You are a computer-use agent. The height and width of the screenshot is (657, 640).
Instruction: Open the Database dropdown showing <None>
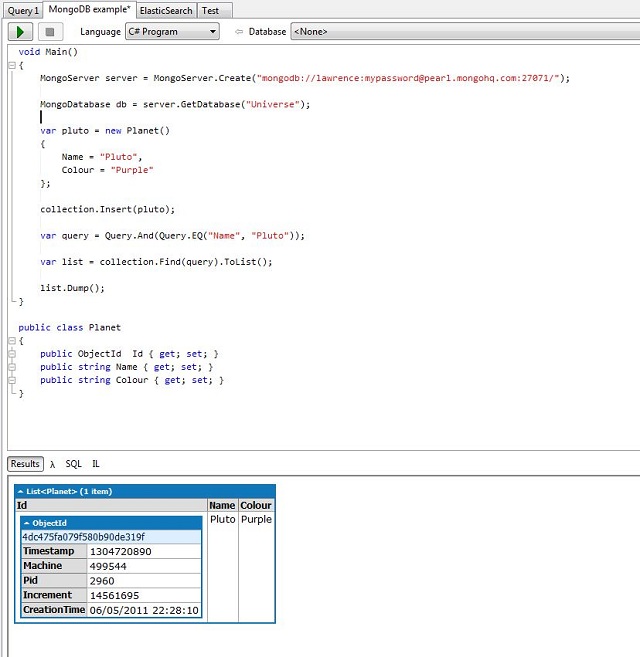(x=465, y=32)
